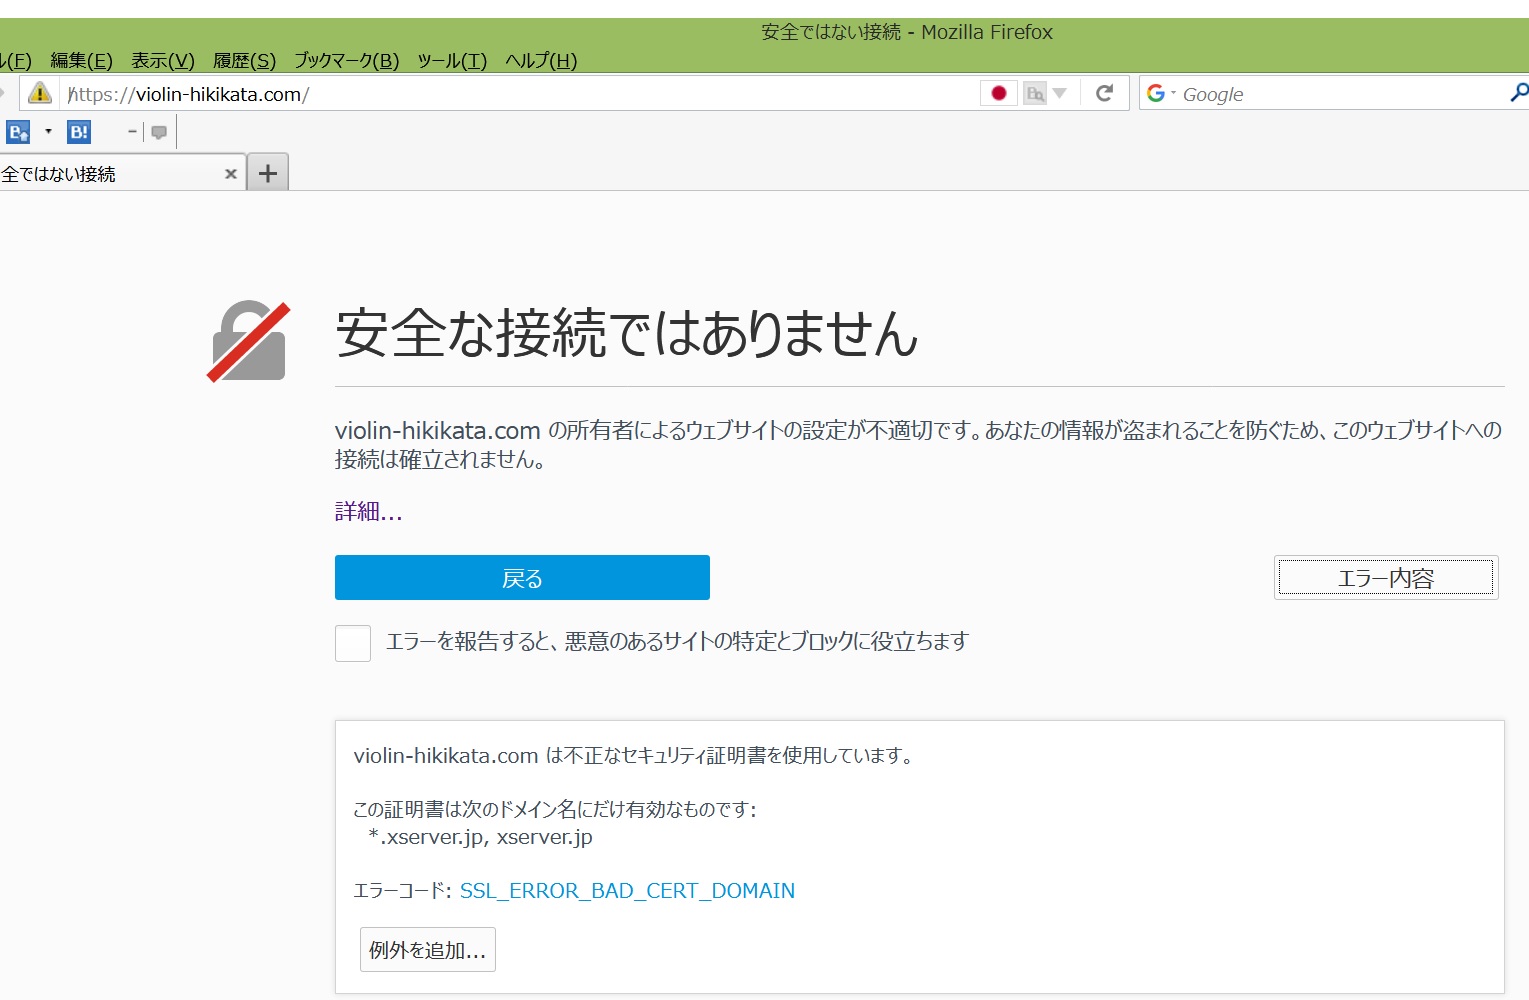1529x1000 pixels.
Task: Open the ブックマーク(B) menu
Action: 346,61
